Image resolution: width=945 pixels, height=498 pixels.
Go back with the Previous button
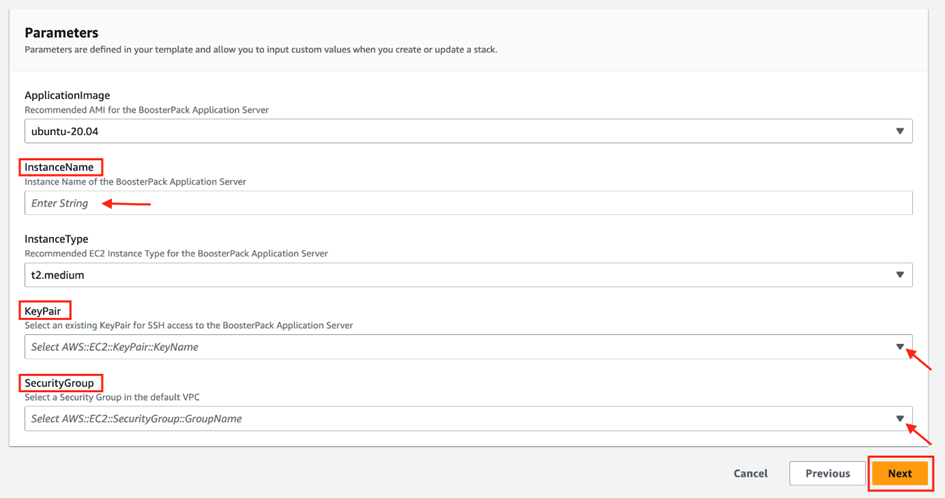coord(827,474)
